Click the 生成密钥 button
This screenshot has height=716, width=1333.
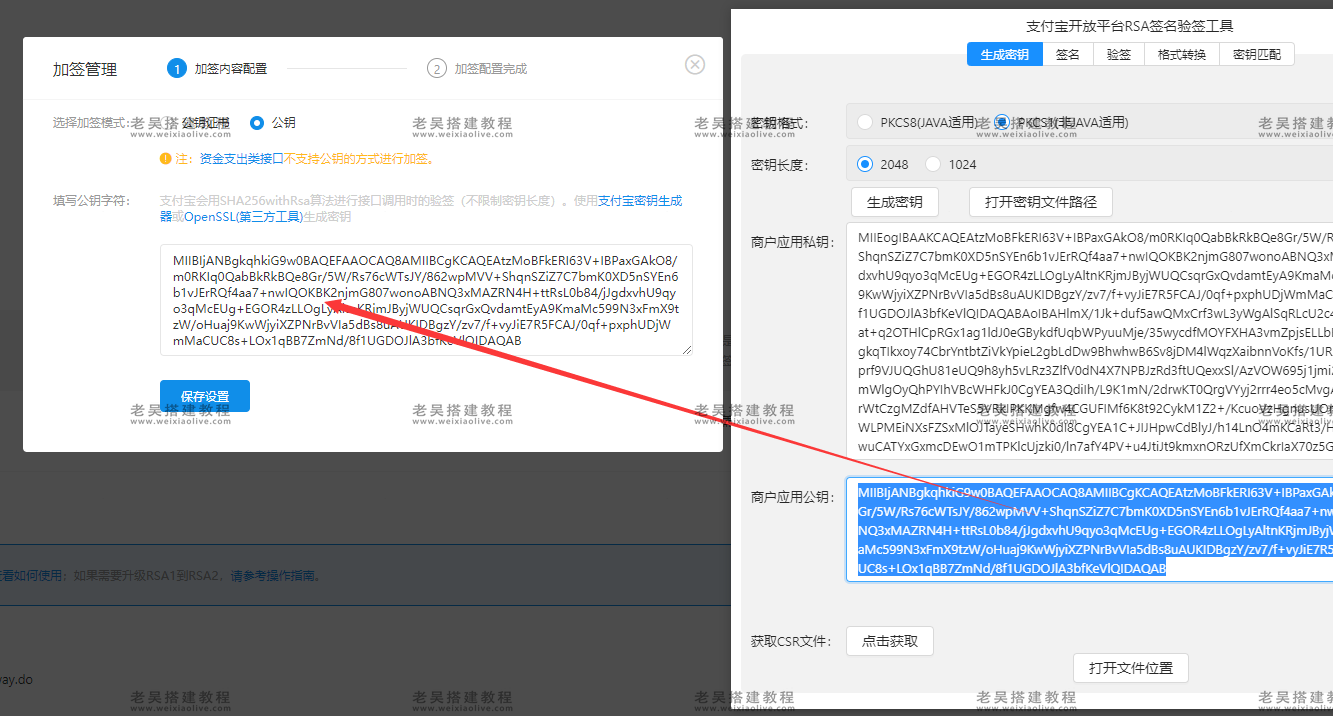894,201
